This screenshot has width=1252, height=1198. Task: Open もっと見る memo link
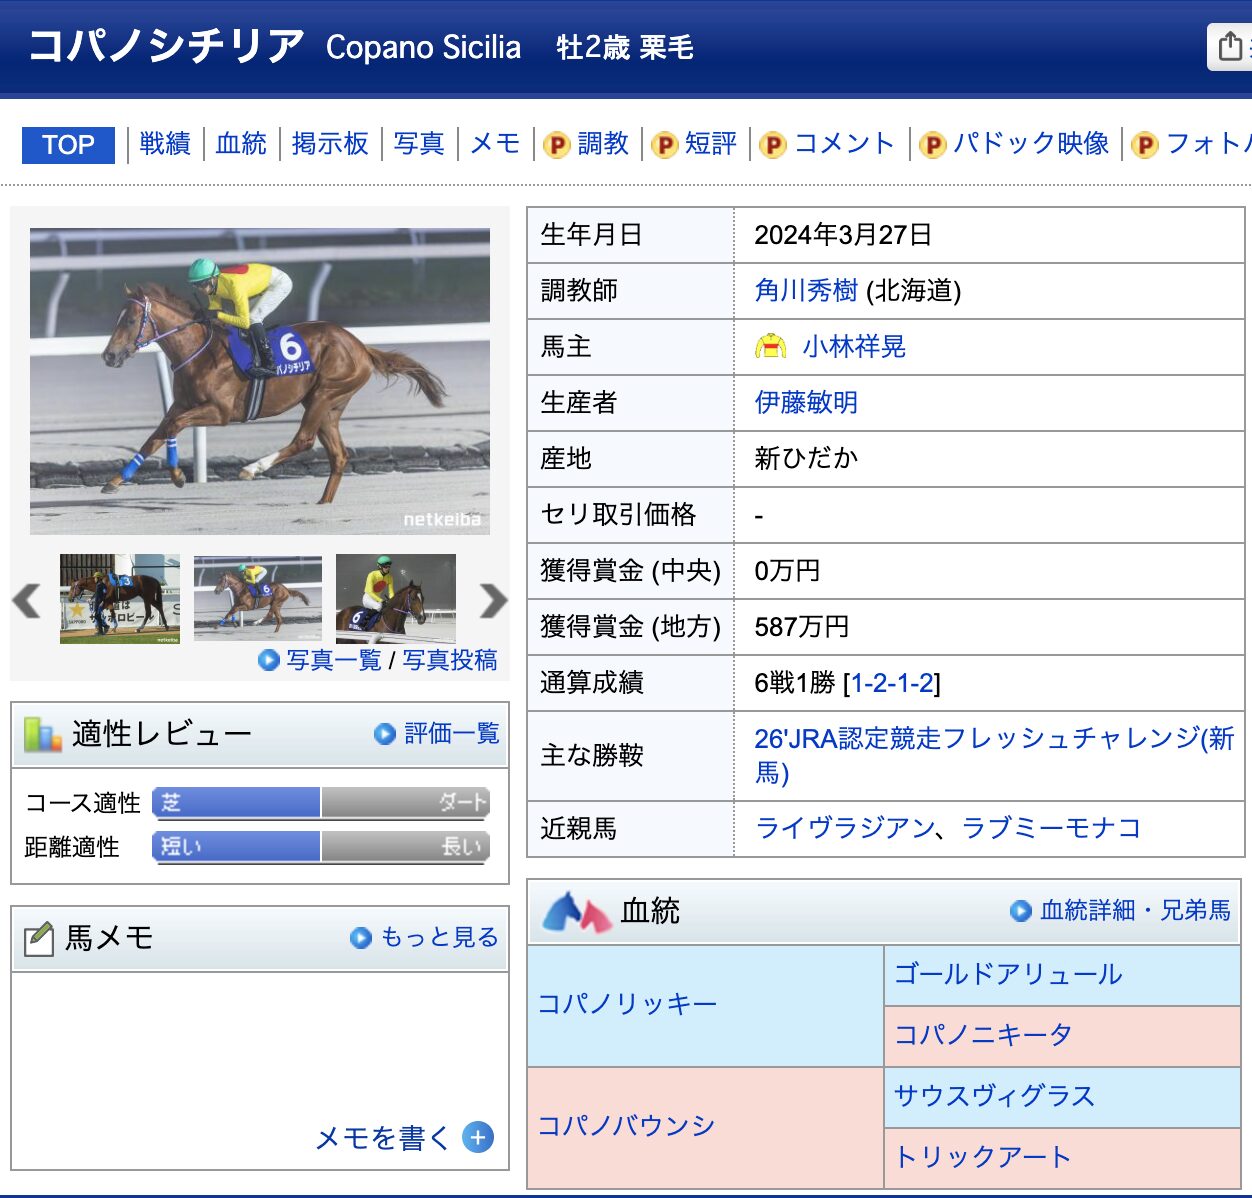(439, 937)
